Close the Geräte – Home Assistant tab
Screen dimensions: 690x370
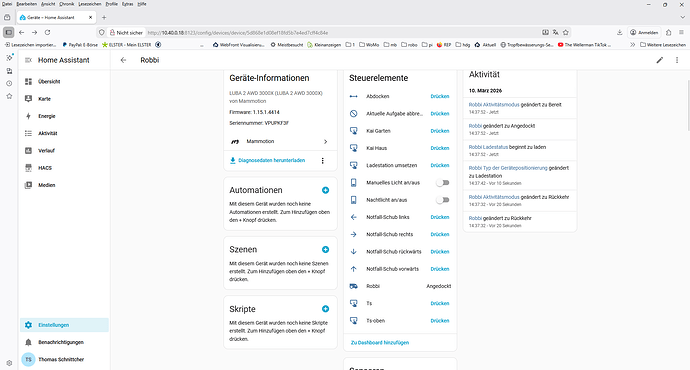point(90,18)
